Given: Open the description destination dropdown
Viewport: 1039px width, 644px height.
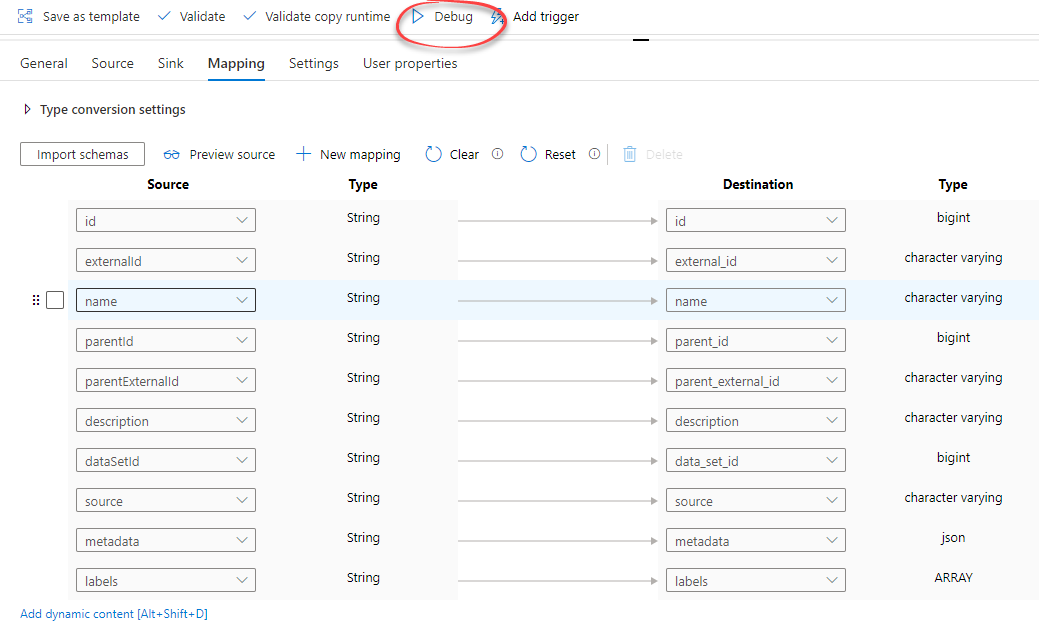Looking at the screenshot, I should 756,420.
